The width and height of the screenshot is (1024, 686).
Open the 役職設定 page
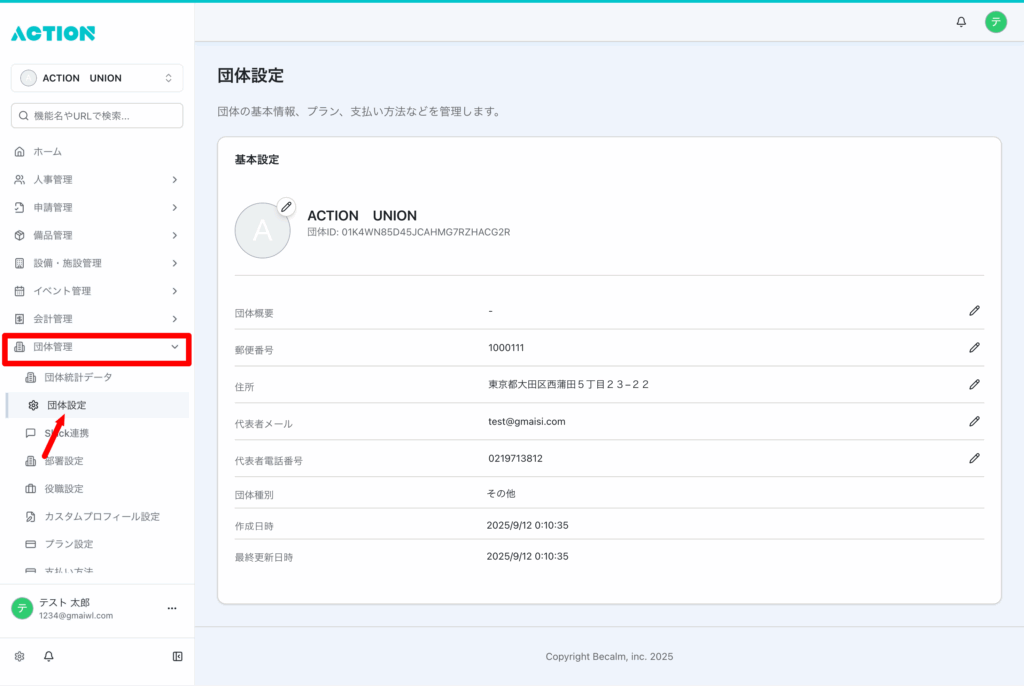(x=63, y=489)
